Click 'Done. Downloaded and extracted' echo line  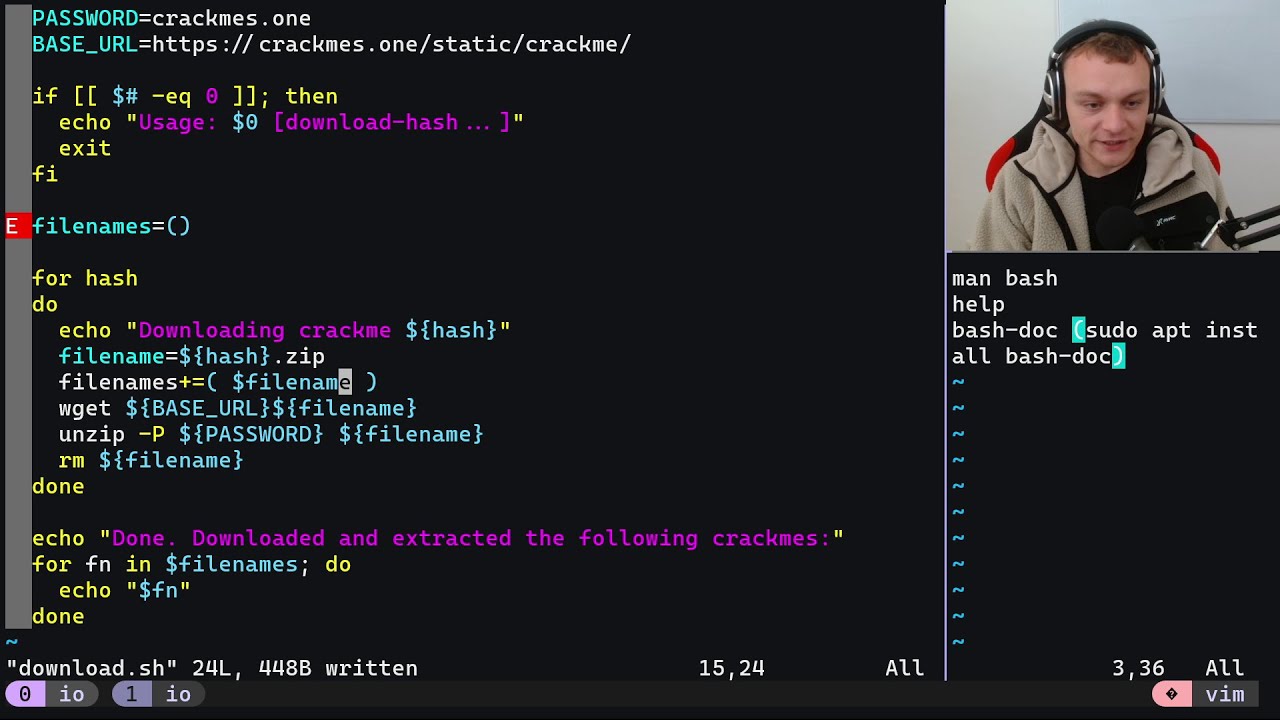(438, 538)
